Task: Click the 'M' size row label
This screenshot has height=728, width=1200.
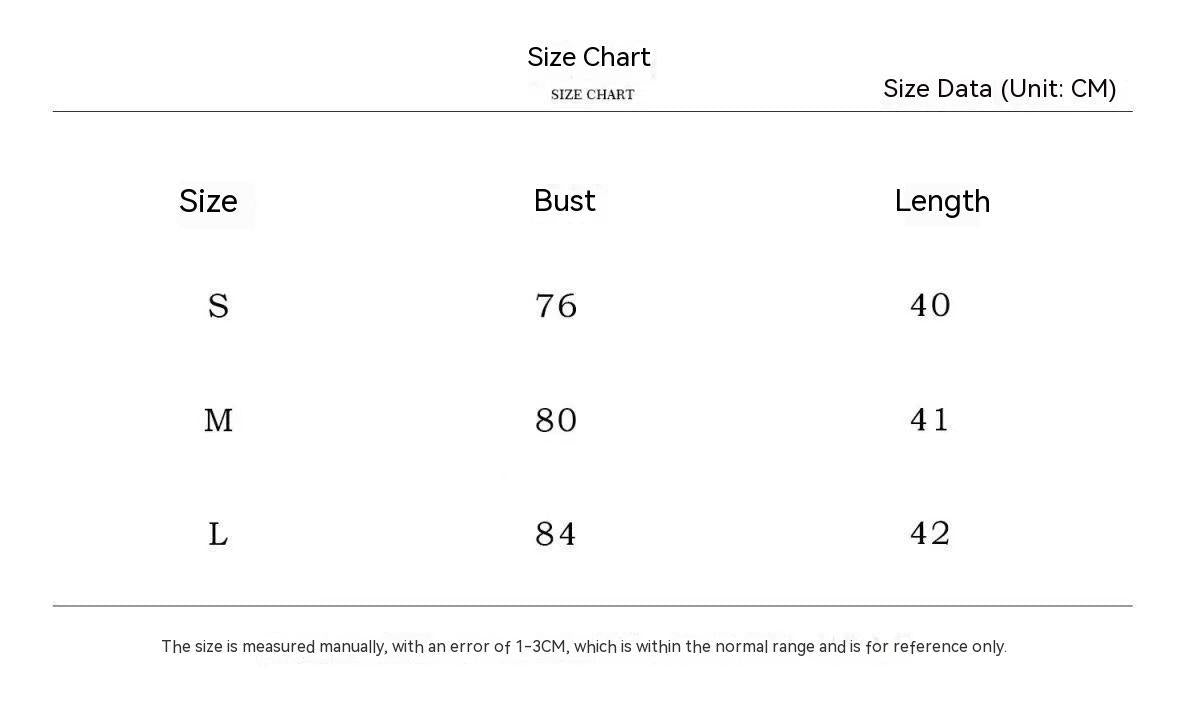Action: 218,420
